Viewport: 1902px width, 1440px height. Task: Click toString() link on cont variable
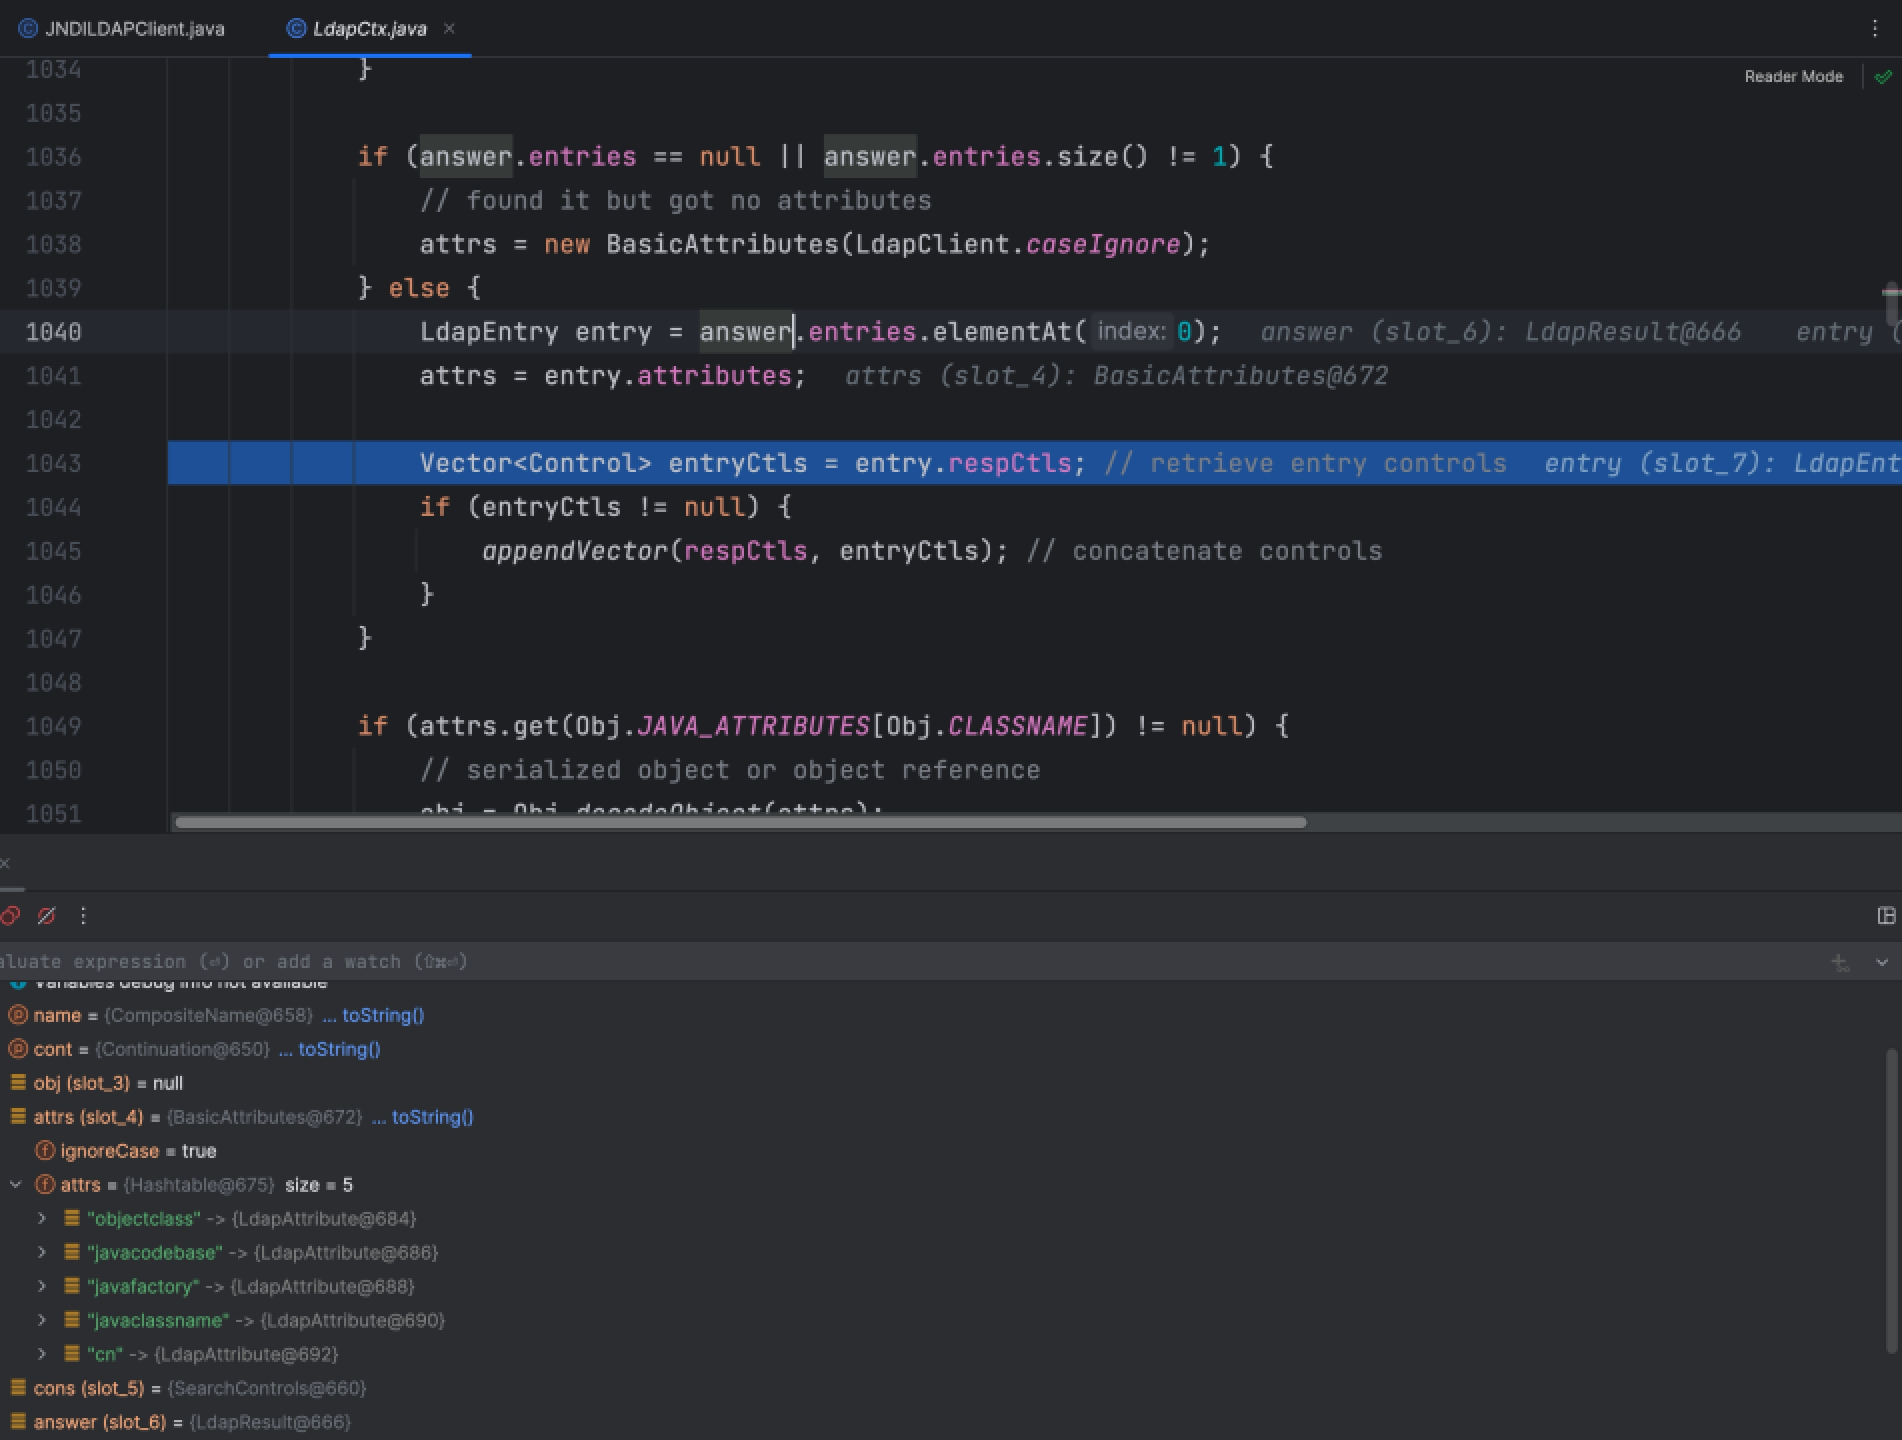[339, 1049]
